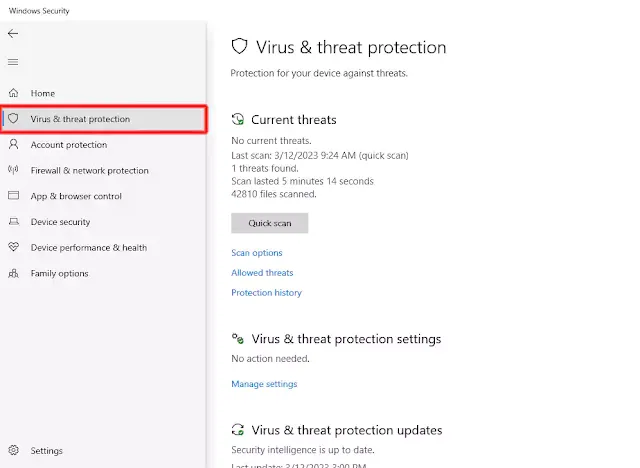This screenshot has width=640, height=468.
Task: Select Virus & threat protection in sidebar
Action: pos(104,119)
